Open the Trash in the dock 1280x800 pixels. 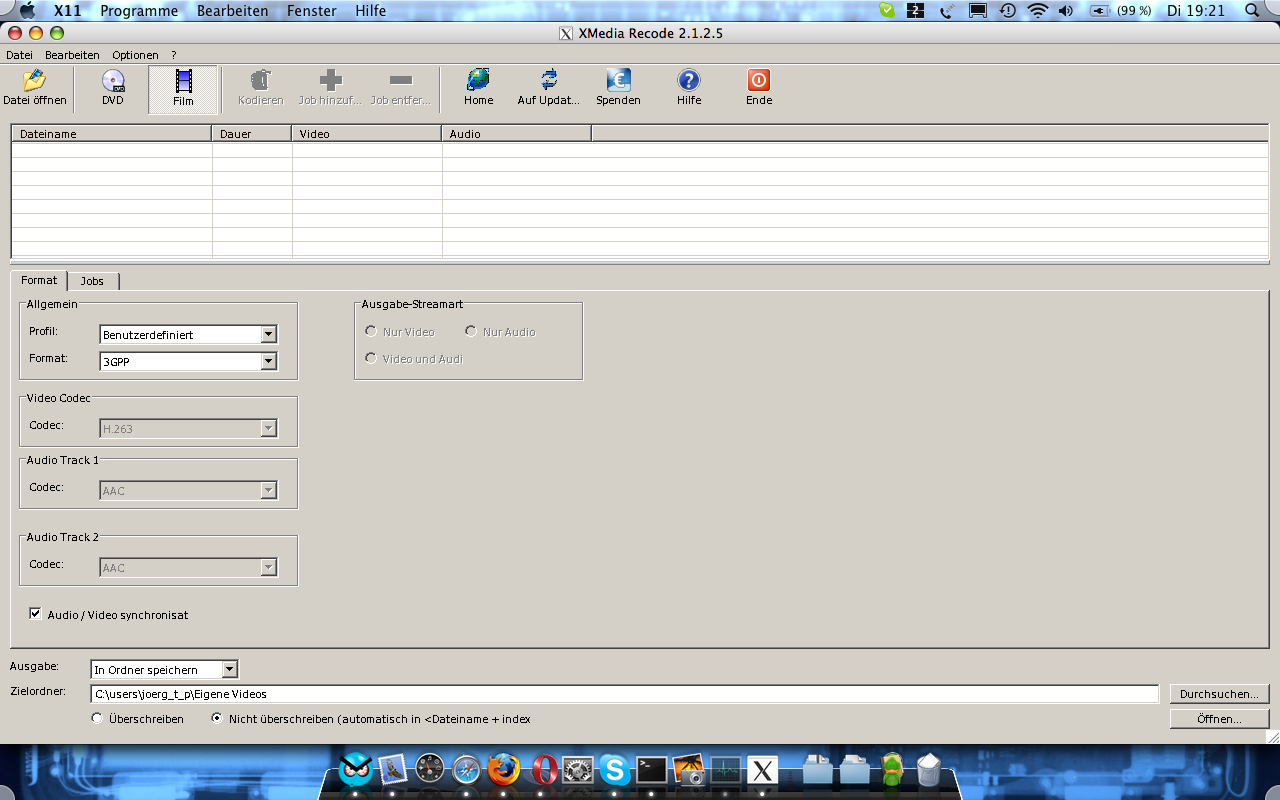[x=929, y=769]
